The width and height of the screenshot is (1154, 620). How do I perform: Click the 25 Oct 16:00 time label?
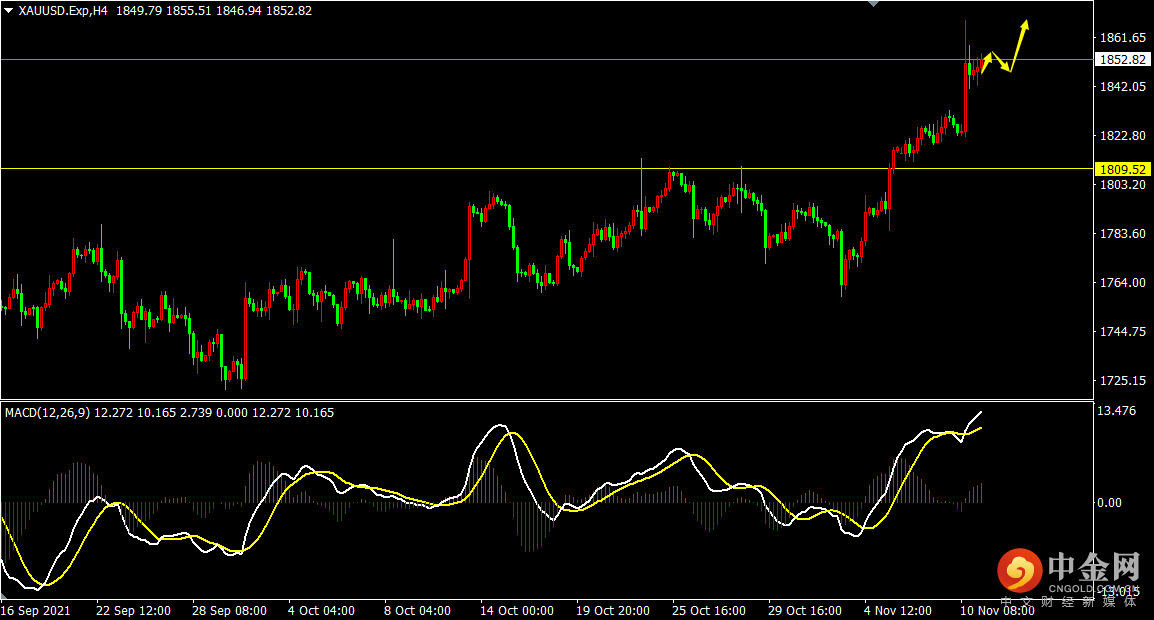(709, 610)
